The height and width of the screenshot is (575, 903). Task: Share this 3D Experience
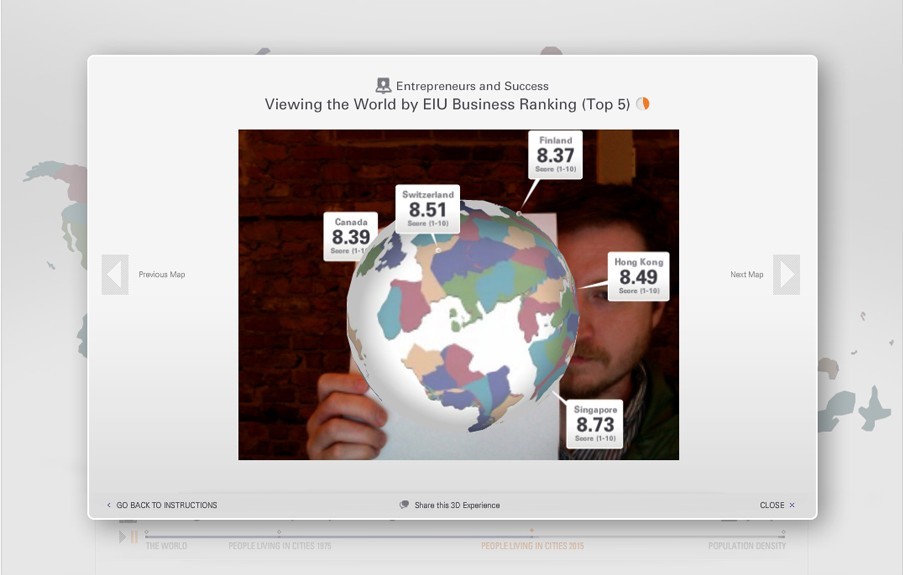(456, 505)
